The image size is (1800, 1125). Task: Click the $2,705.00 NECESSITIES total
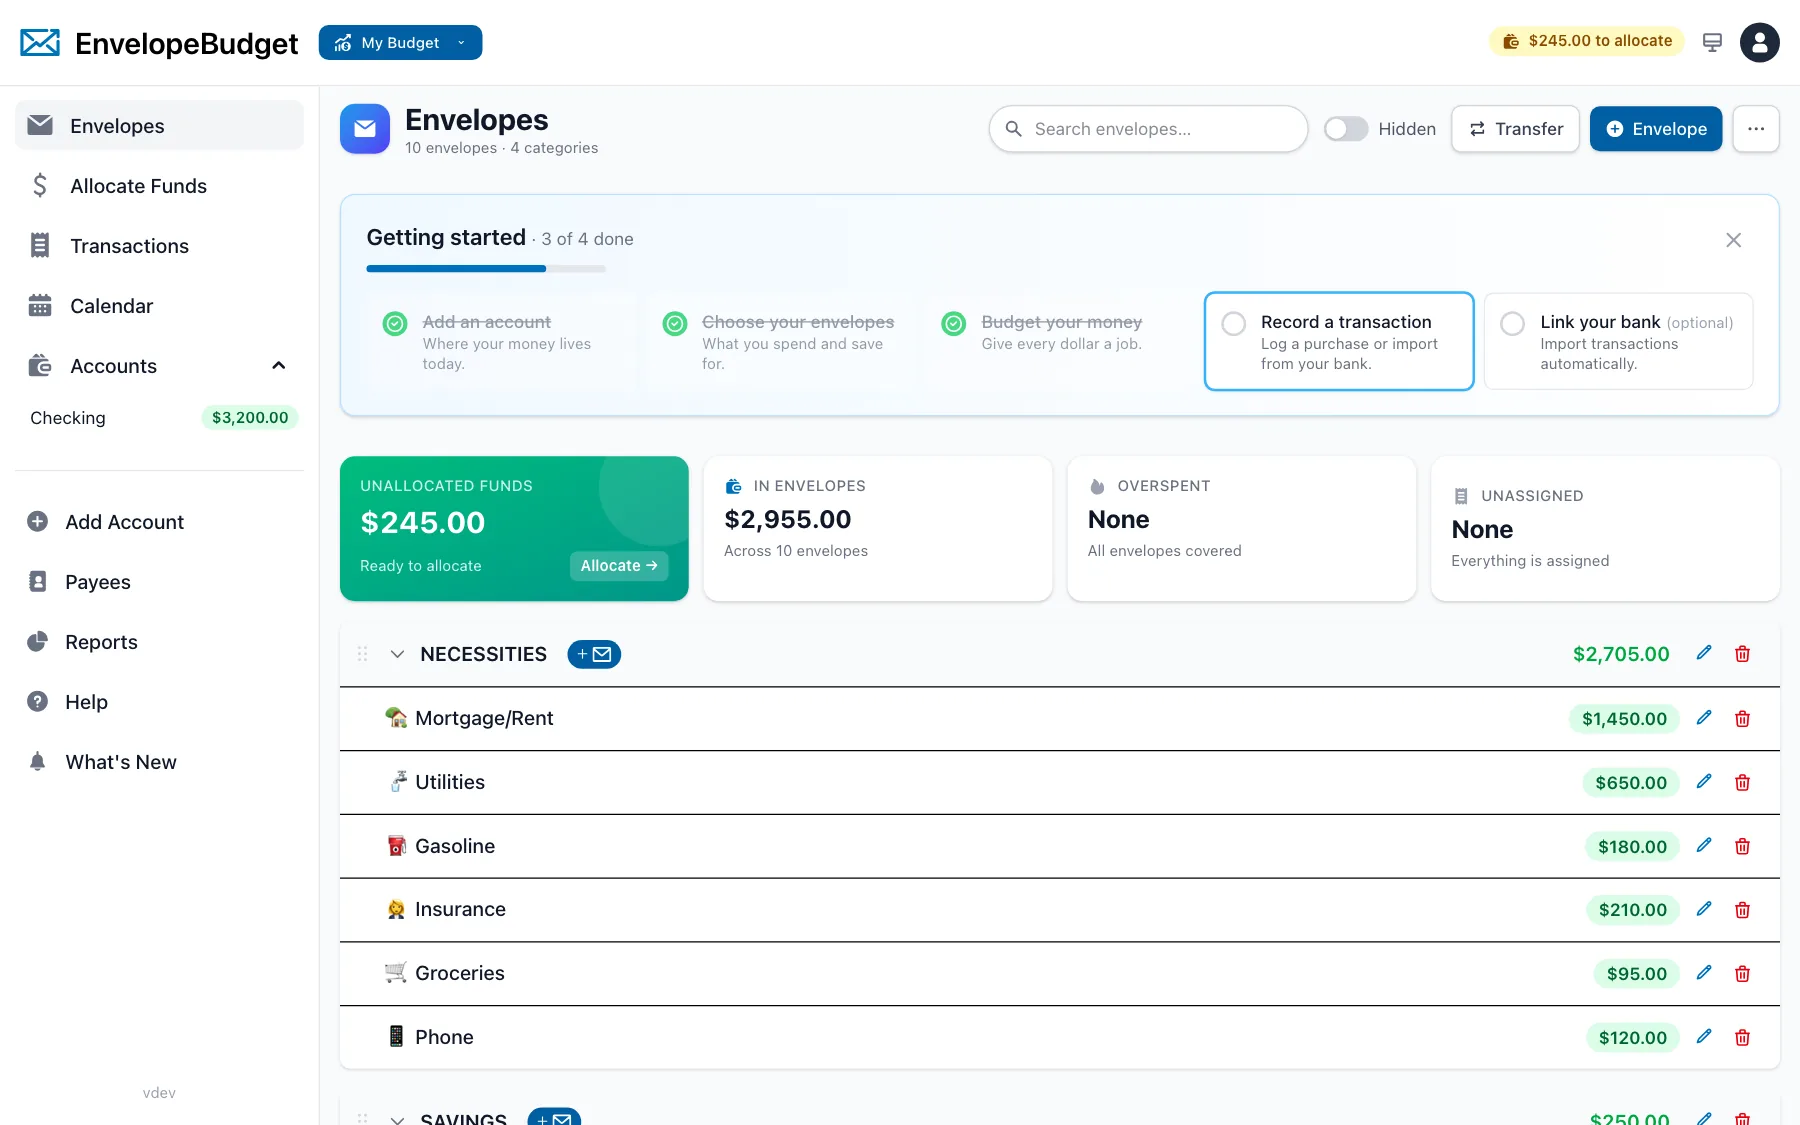point(1621,654)
